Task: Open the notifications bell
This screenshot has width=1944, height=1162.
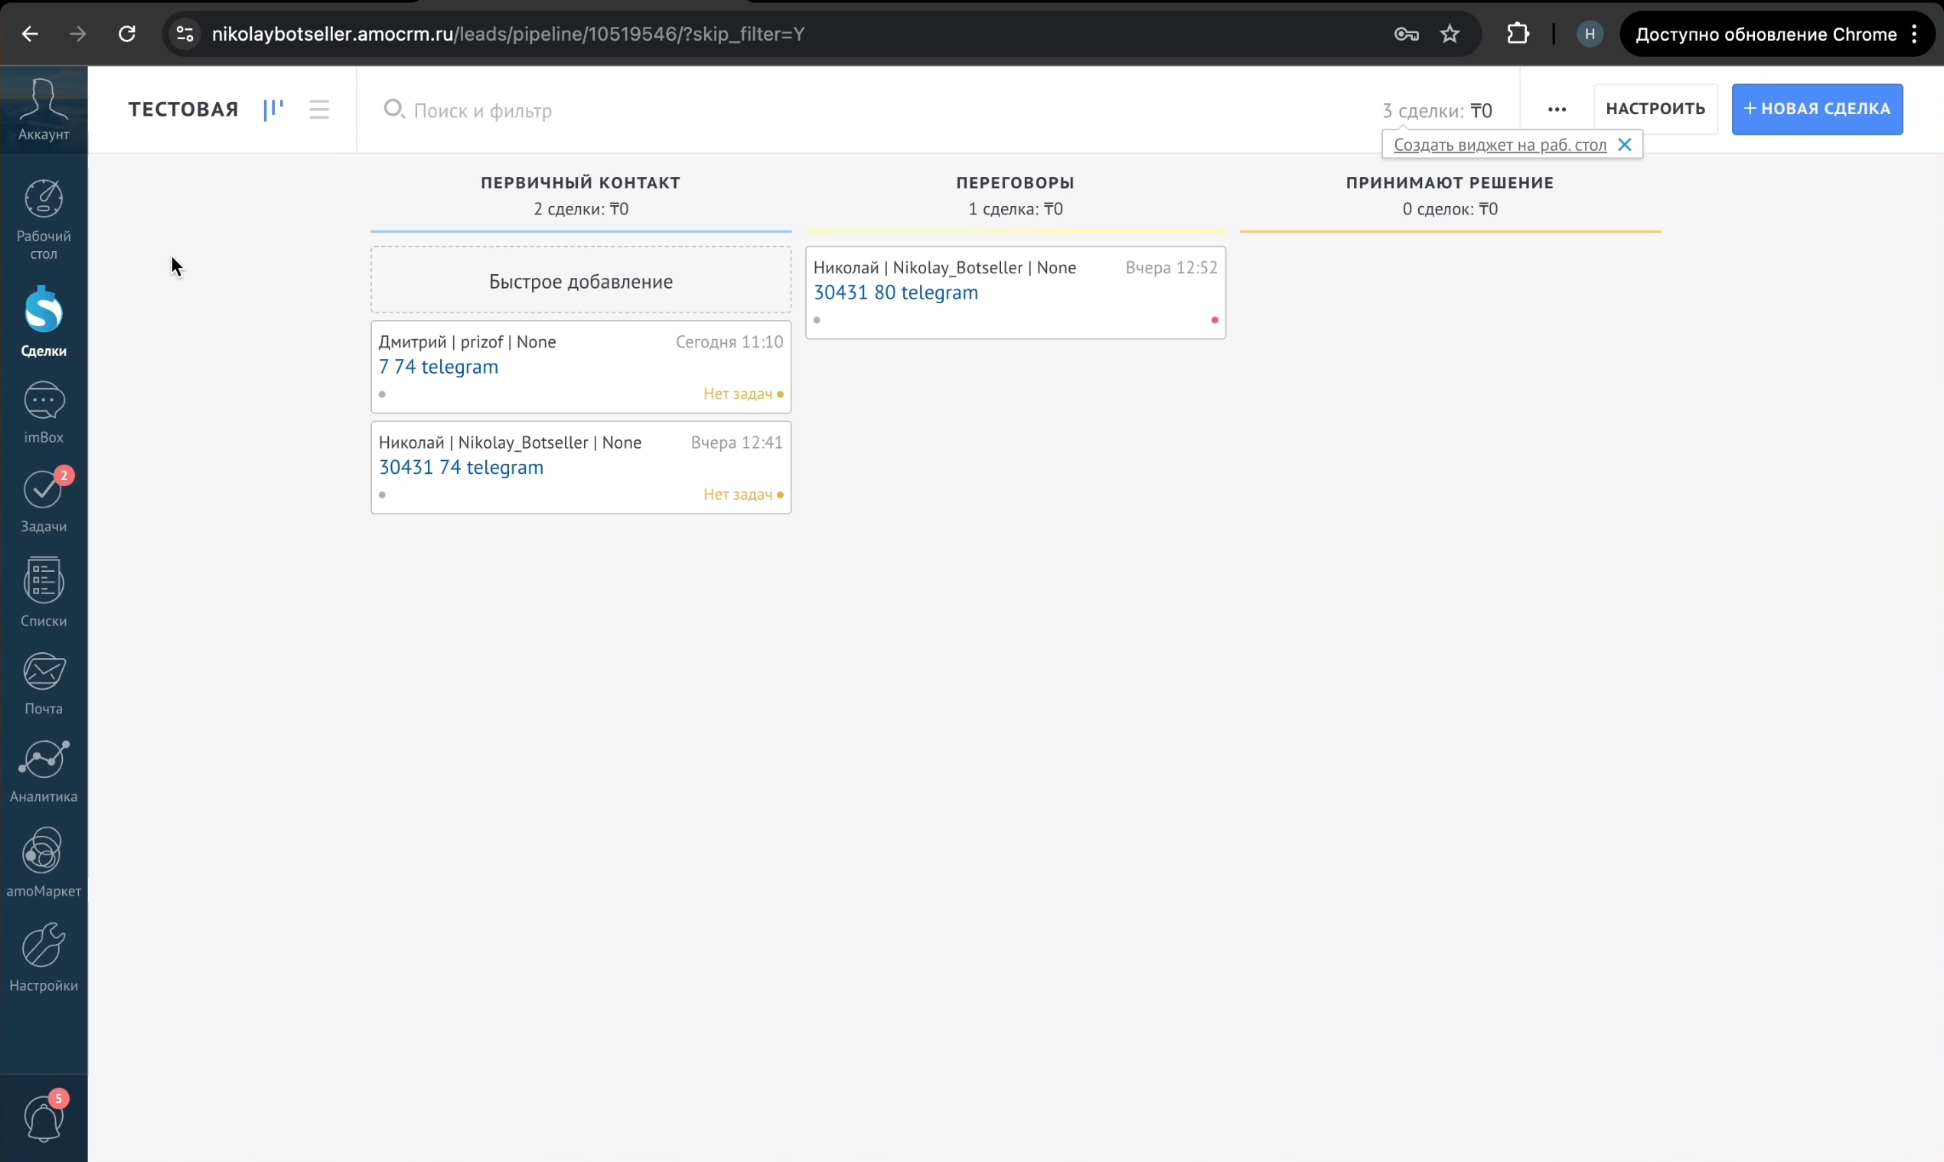Action: (x=43, y=1118)
